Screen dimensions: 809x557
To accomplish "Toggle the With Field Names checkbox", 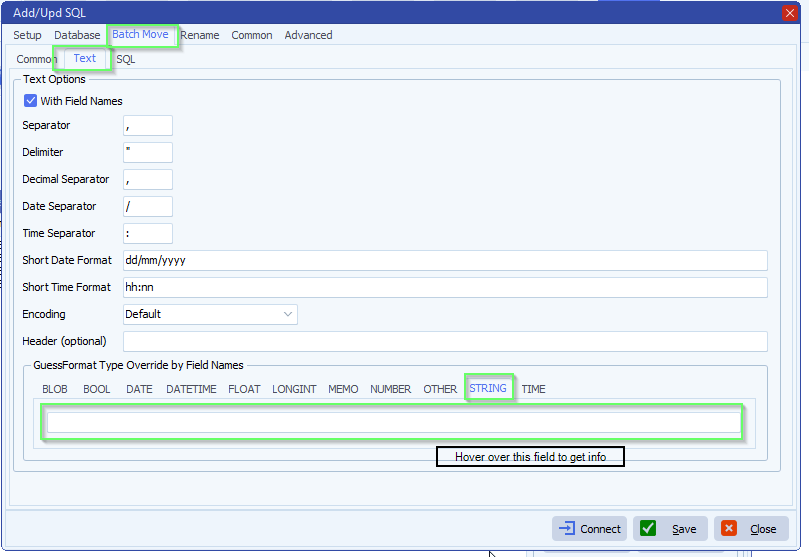I will pyautogui.click(x=30, y=101).
